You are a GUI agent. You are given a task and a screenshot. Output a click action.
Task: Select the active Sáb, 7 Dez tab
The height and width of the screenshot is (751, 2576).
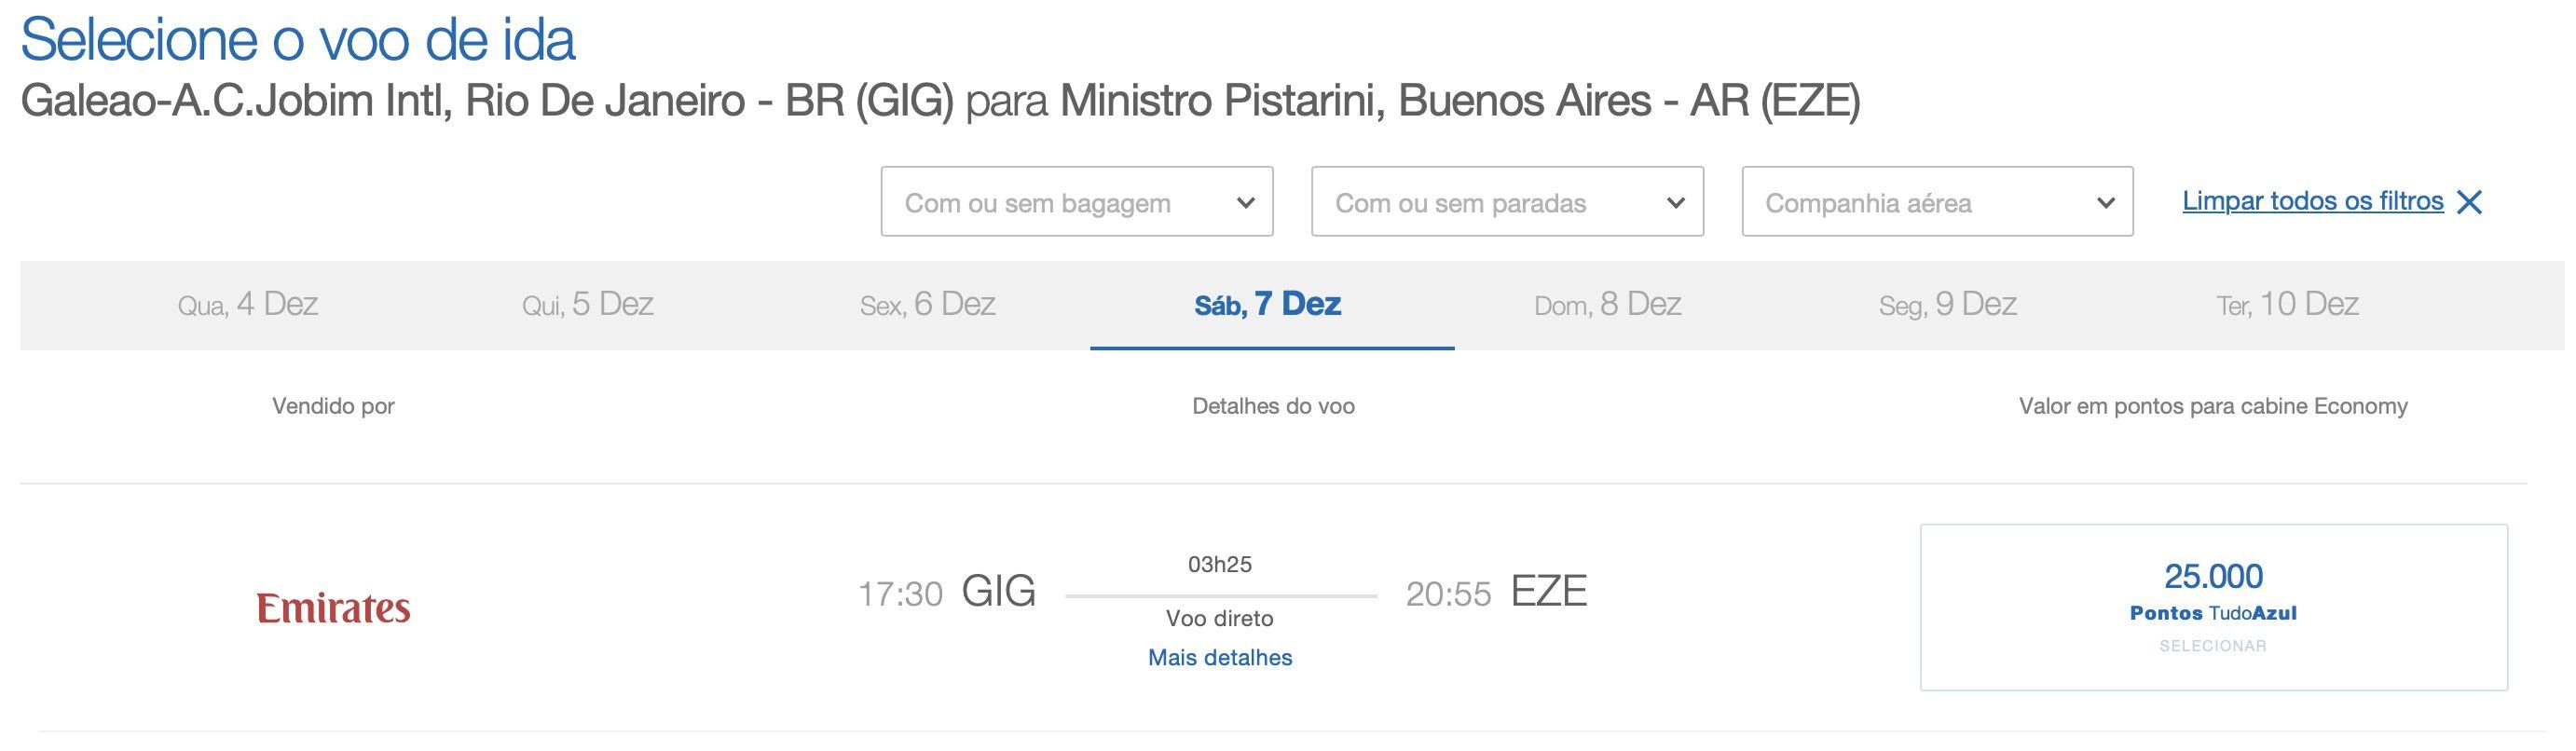(x=1268, y=304)
